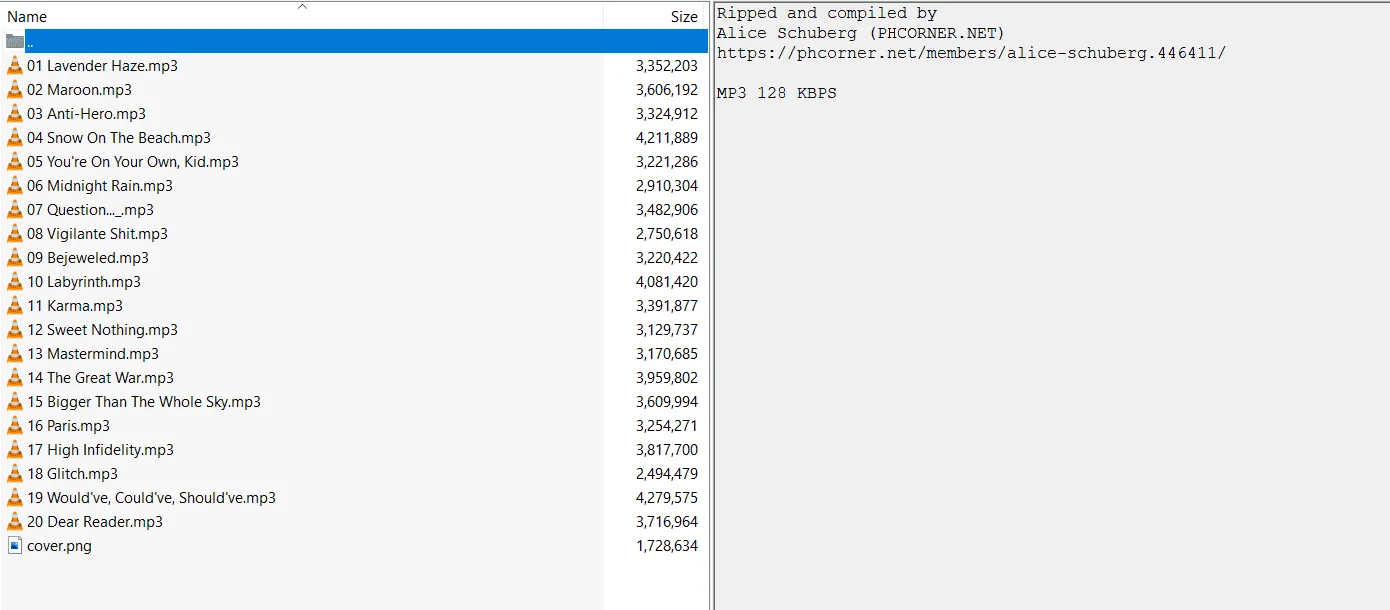Viewport: 1390px width, 610px height.
Task: Select the file name 14 The Great War.mp3
Action: [100, 378]
